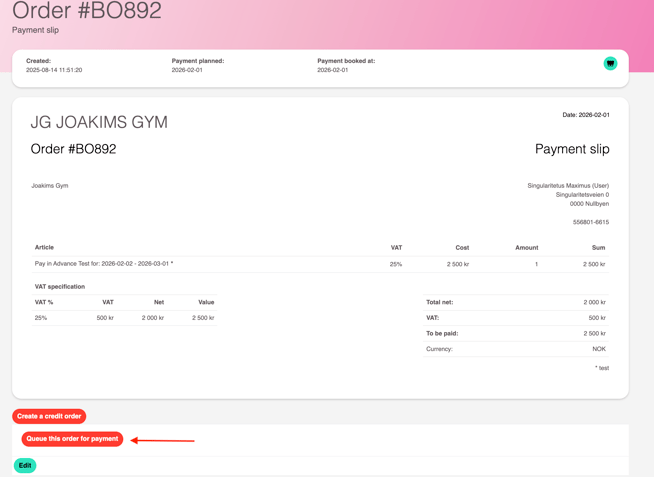Screen dimensions: 654x477
Task: Queue this order for payment
Action: tap(72, 439)
